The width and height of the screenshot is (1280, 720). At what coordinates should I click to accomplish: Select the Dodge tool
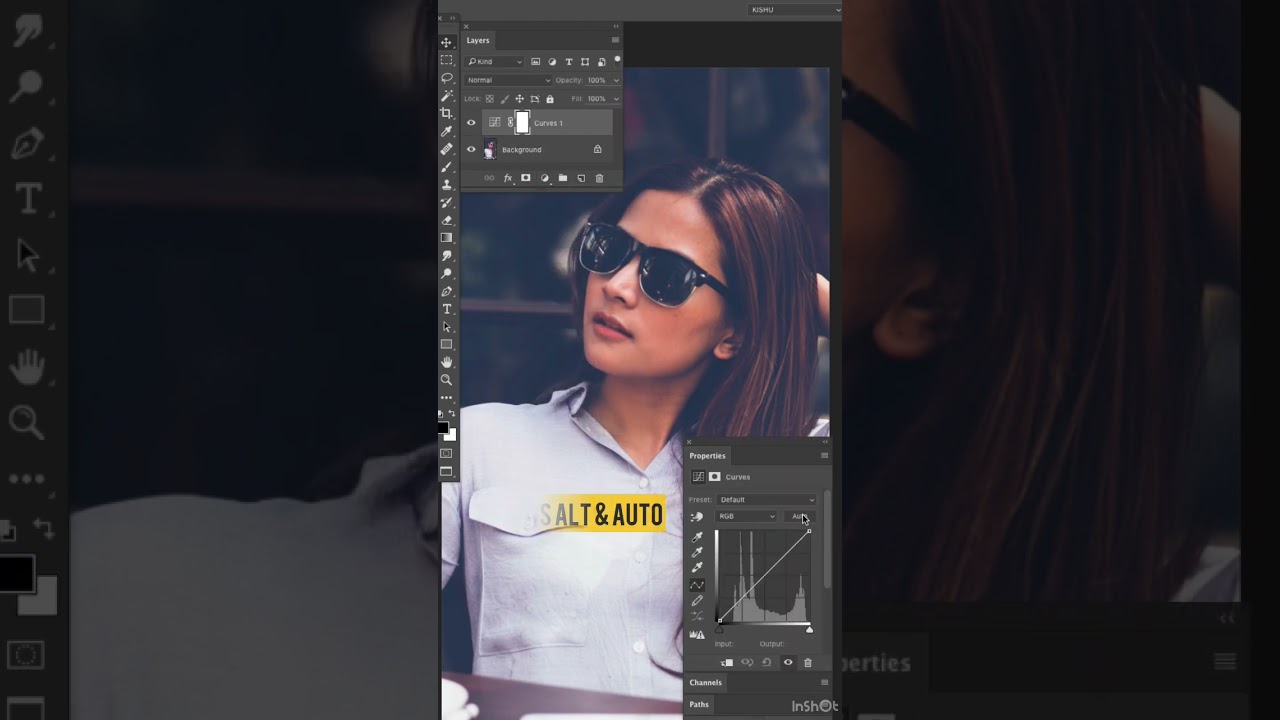click(x=447, y=273)
